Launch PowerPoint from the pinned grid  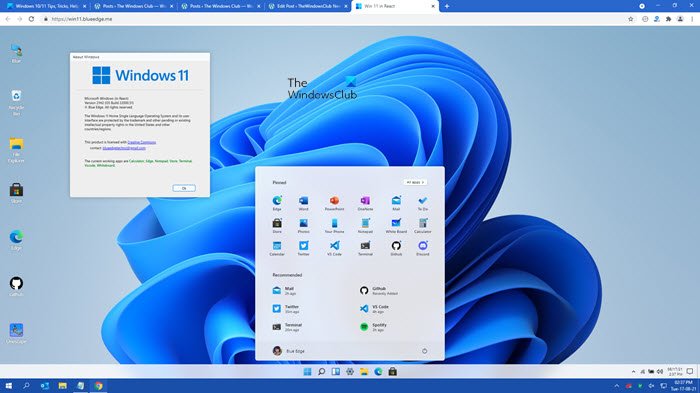[x=334, y=202]
